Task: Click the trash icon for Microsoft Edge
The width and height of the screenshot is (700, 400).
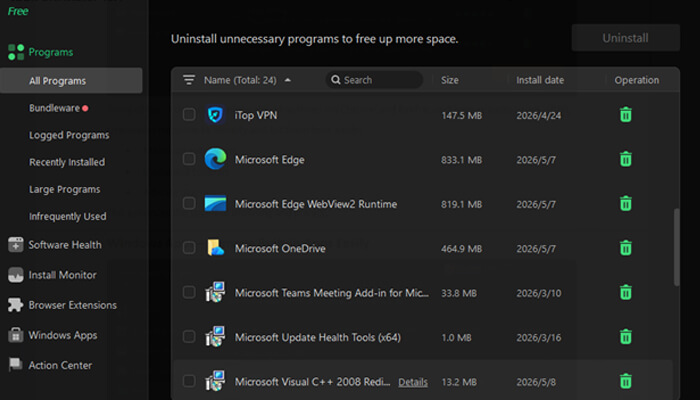Action: [x=625, y=159]
